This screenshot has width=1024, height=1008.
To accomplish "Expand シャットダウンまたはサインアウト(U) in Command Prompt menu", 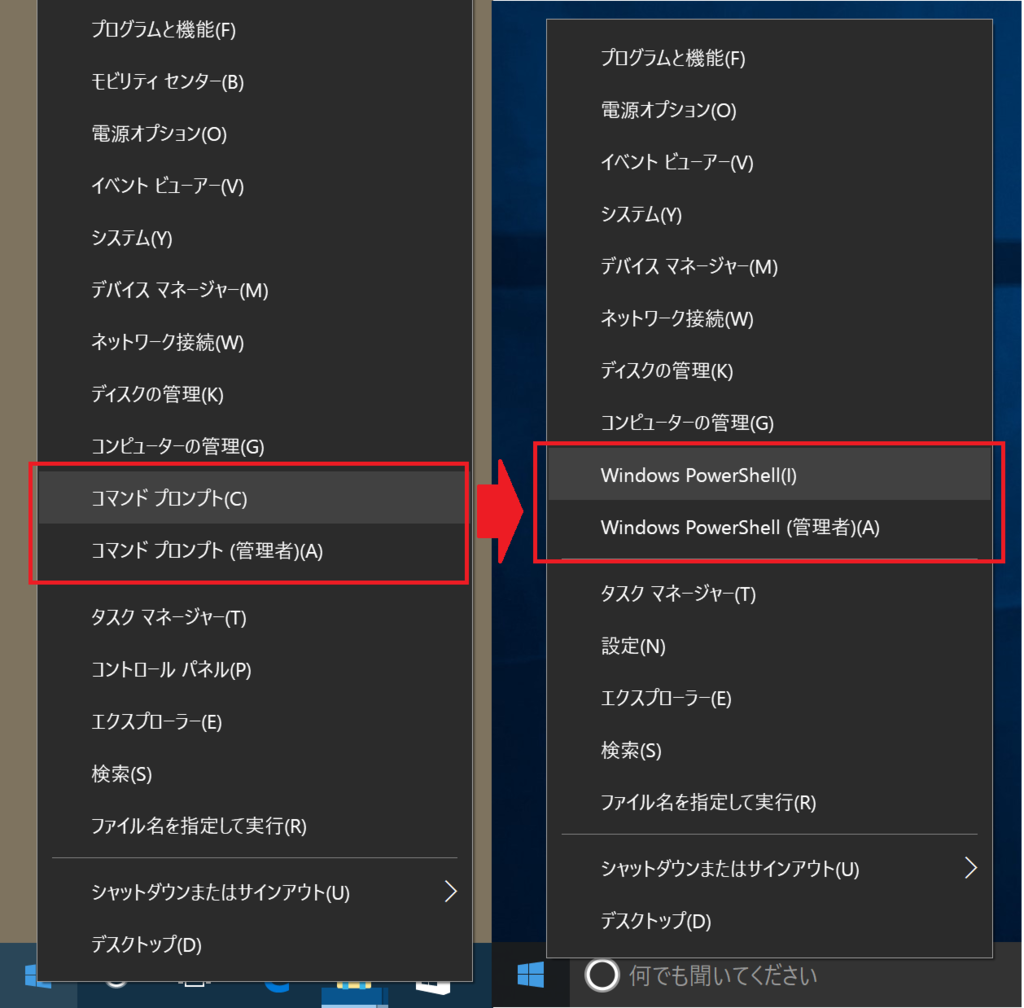I will 255,892.
